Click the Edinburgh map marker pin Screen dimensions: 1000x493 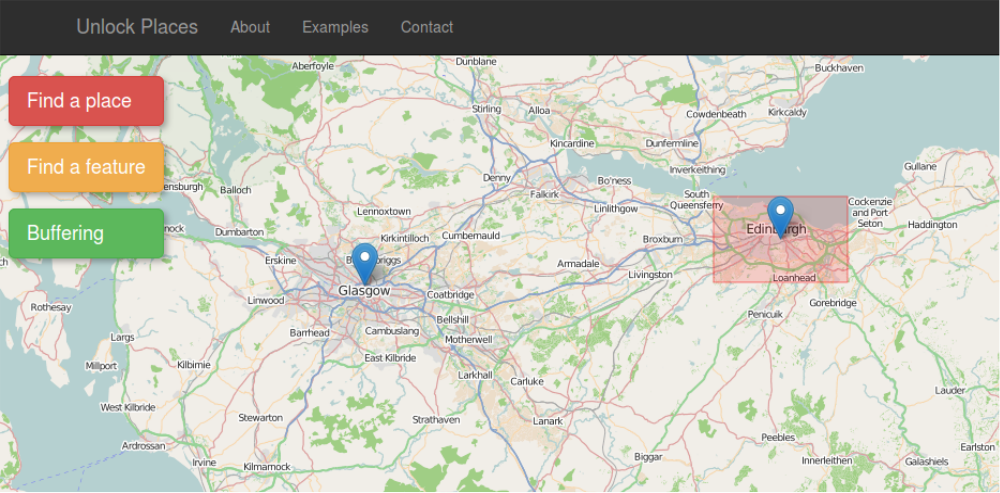780,216
